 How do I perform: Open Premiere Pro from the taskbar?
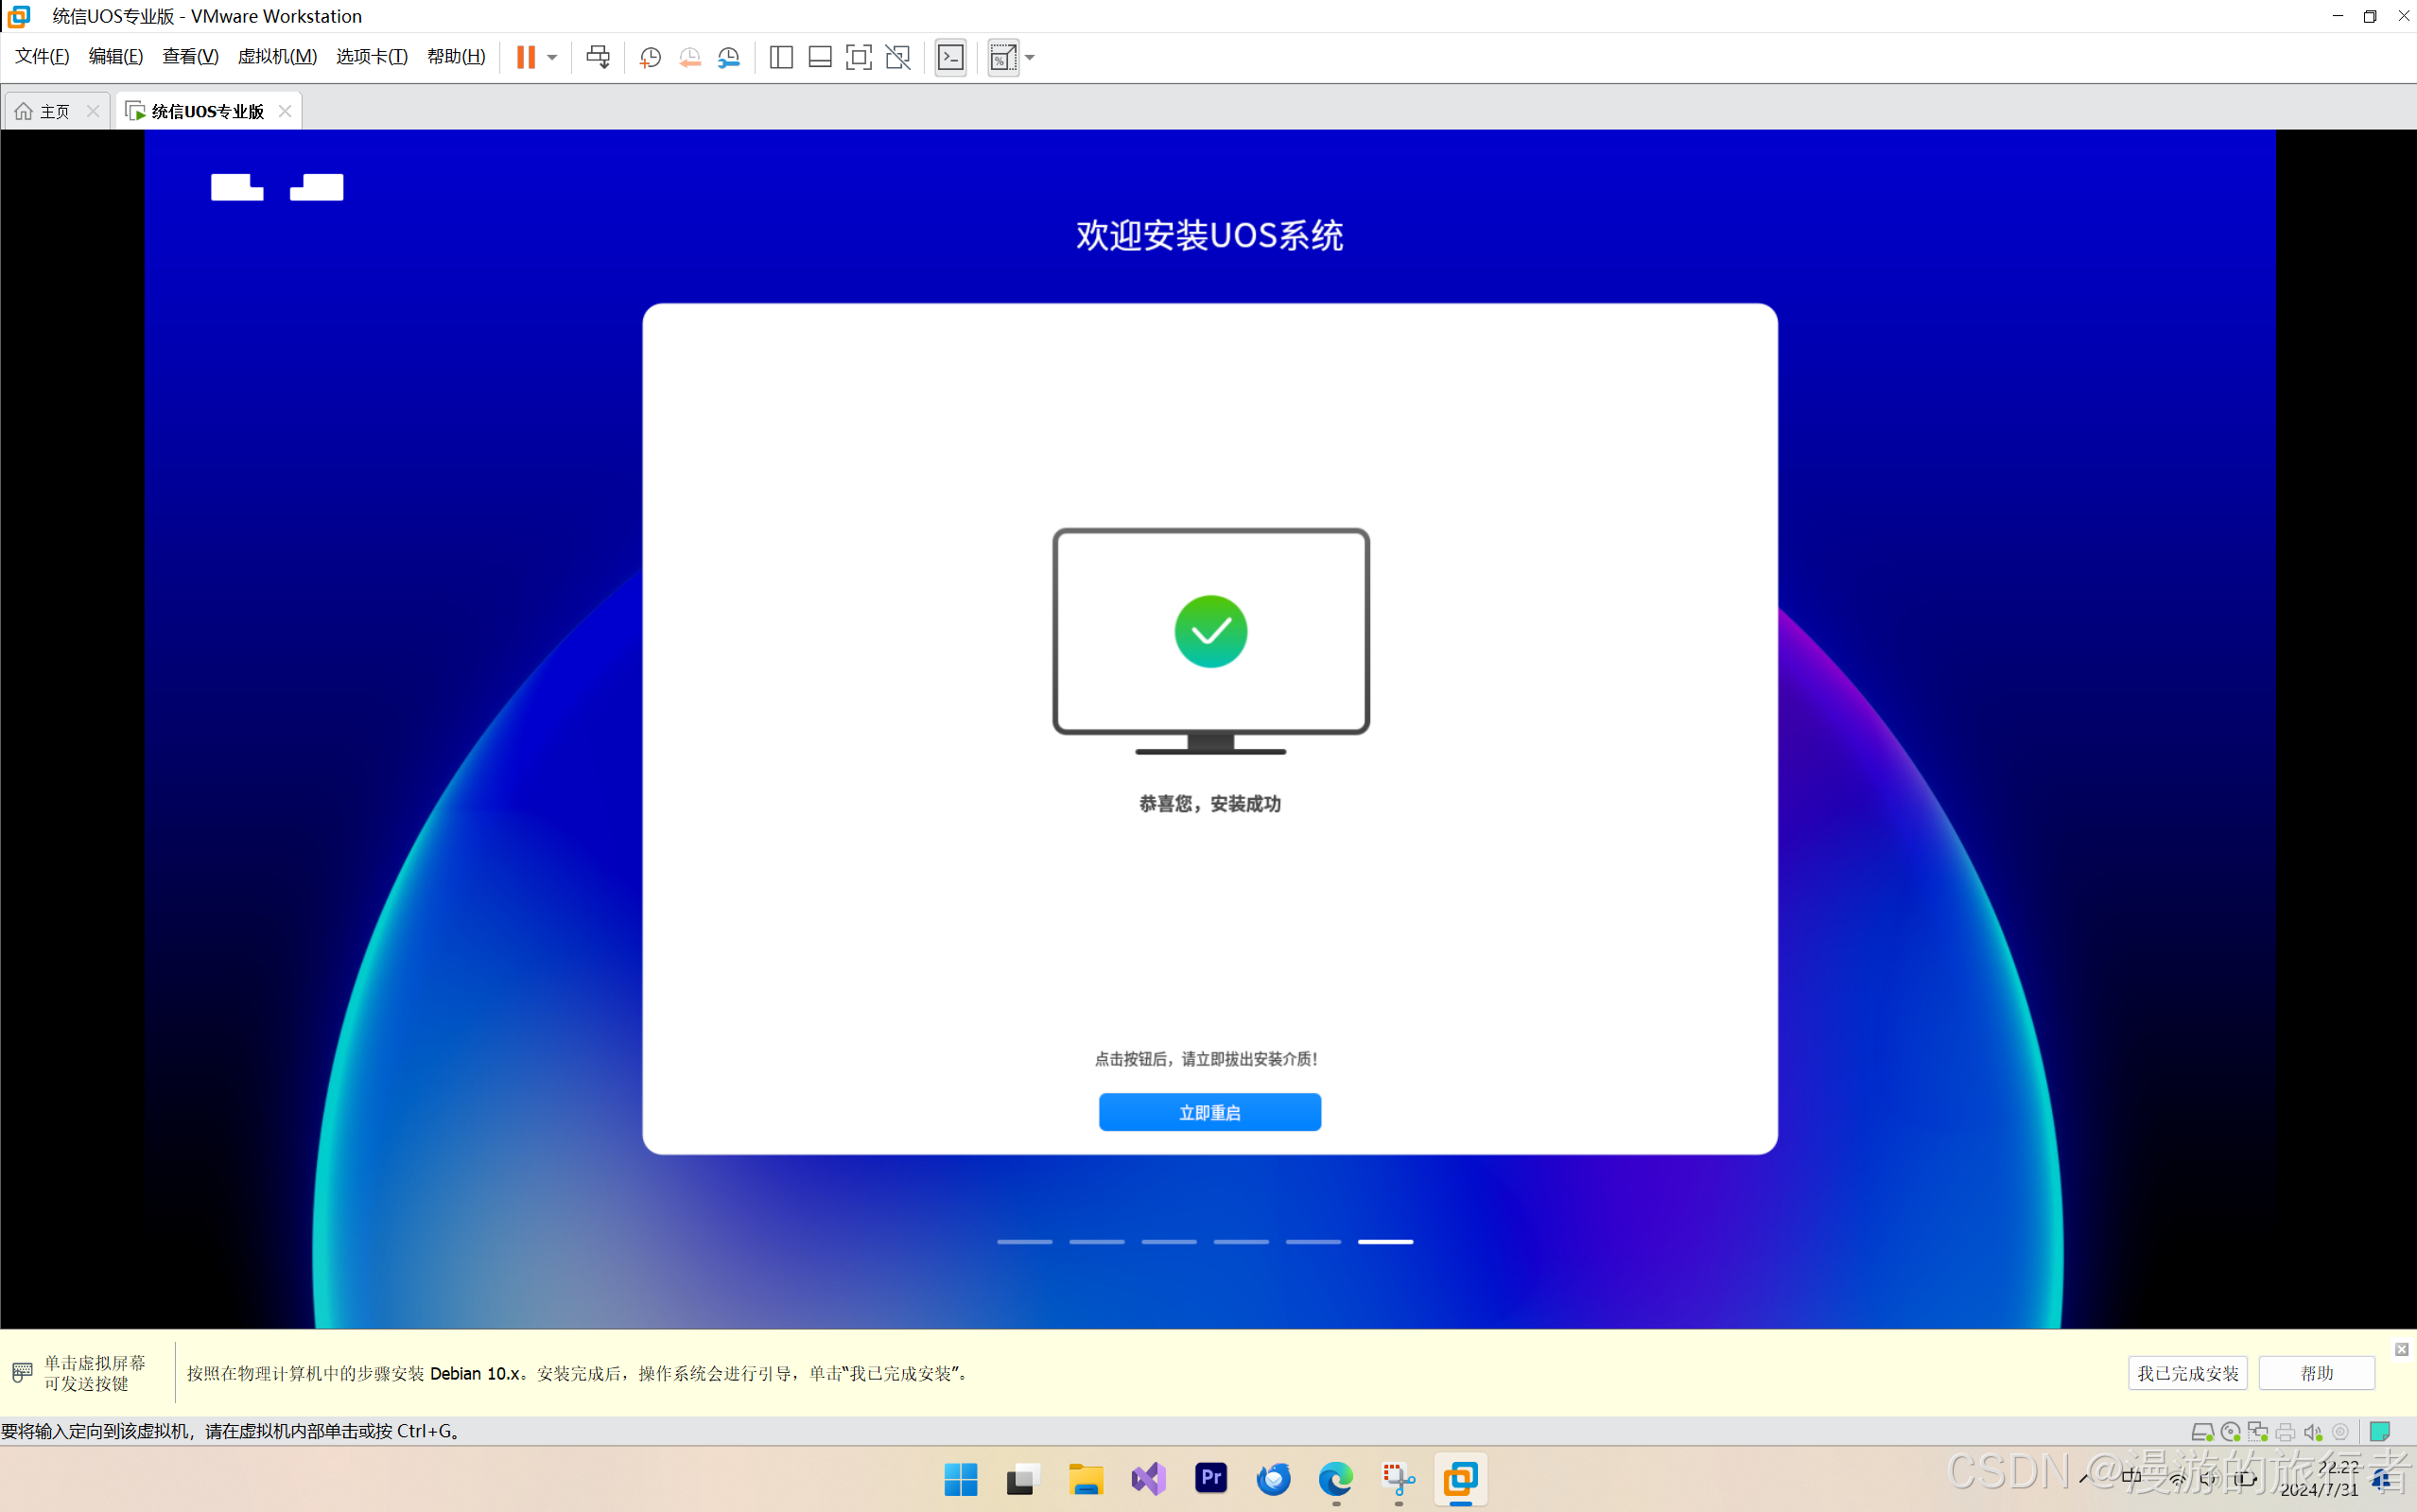click(x=1211, y=1478)
